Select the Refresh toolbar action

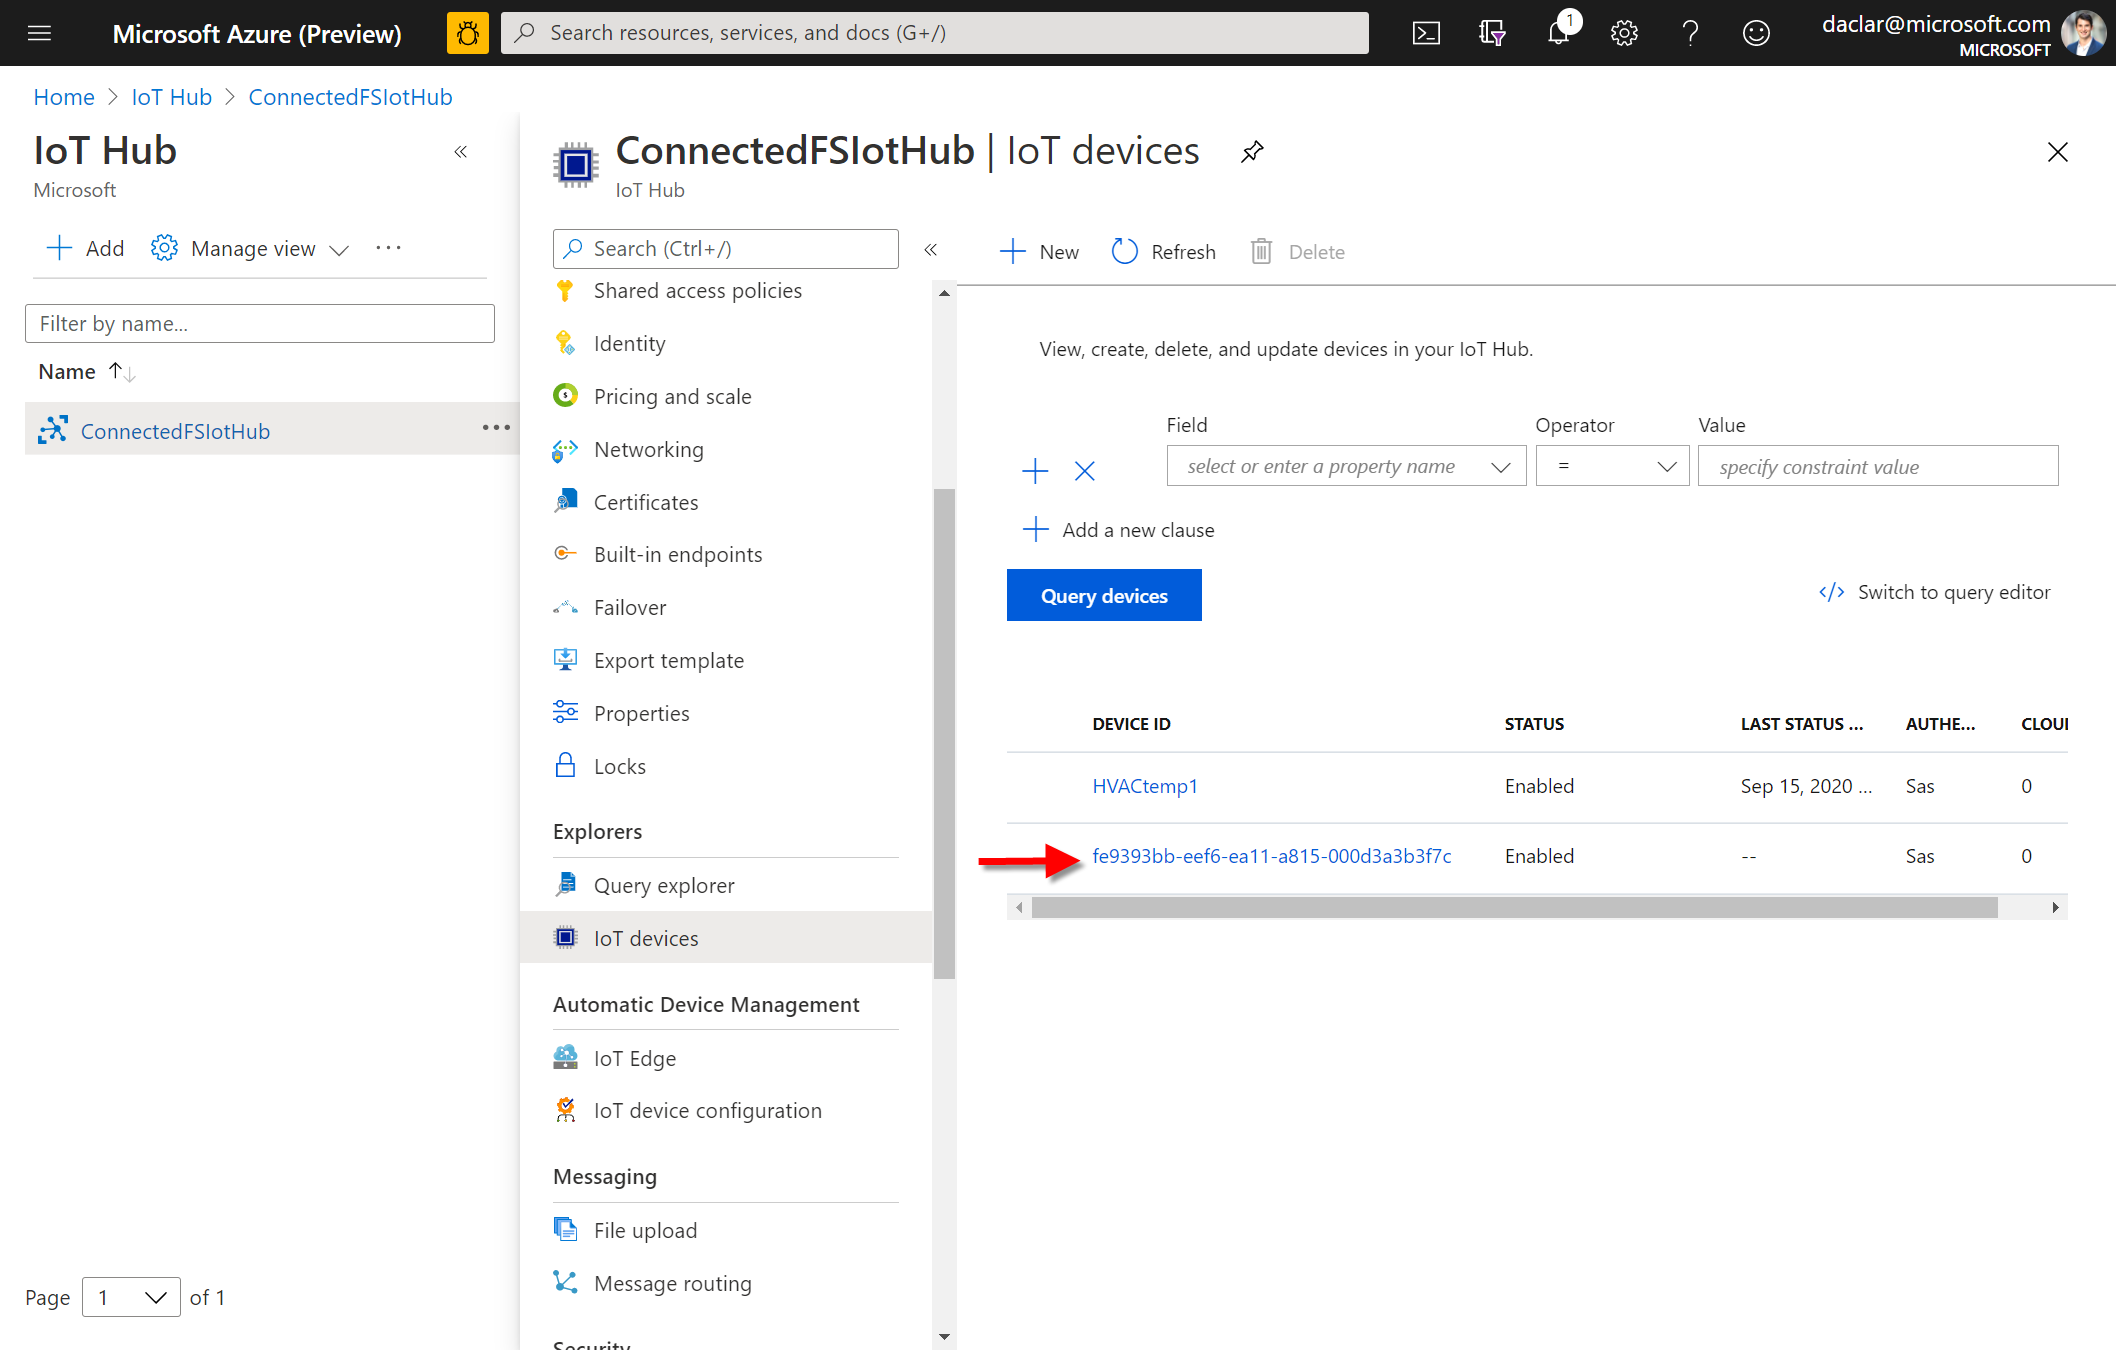(1163, 251)
